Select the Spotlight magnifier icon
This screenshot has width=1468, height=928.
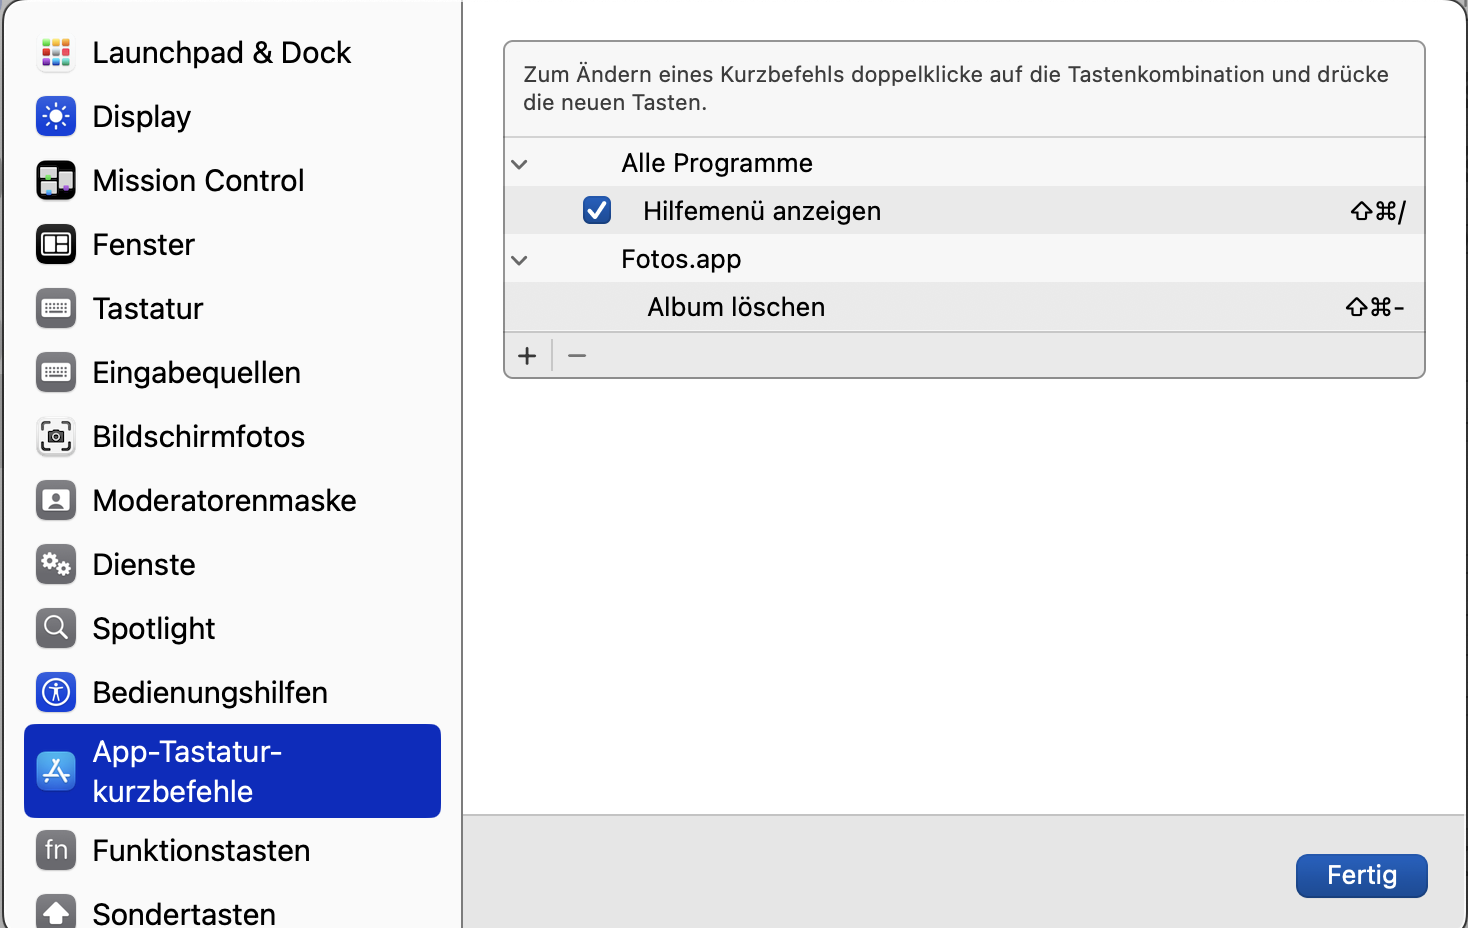[56, 629]
